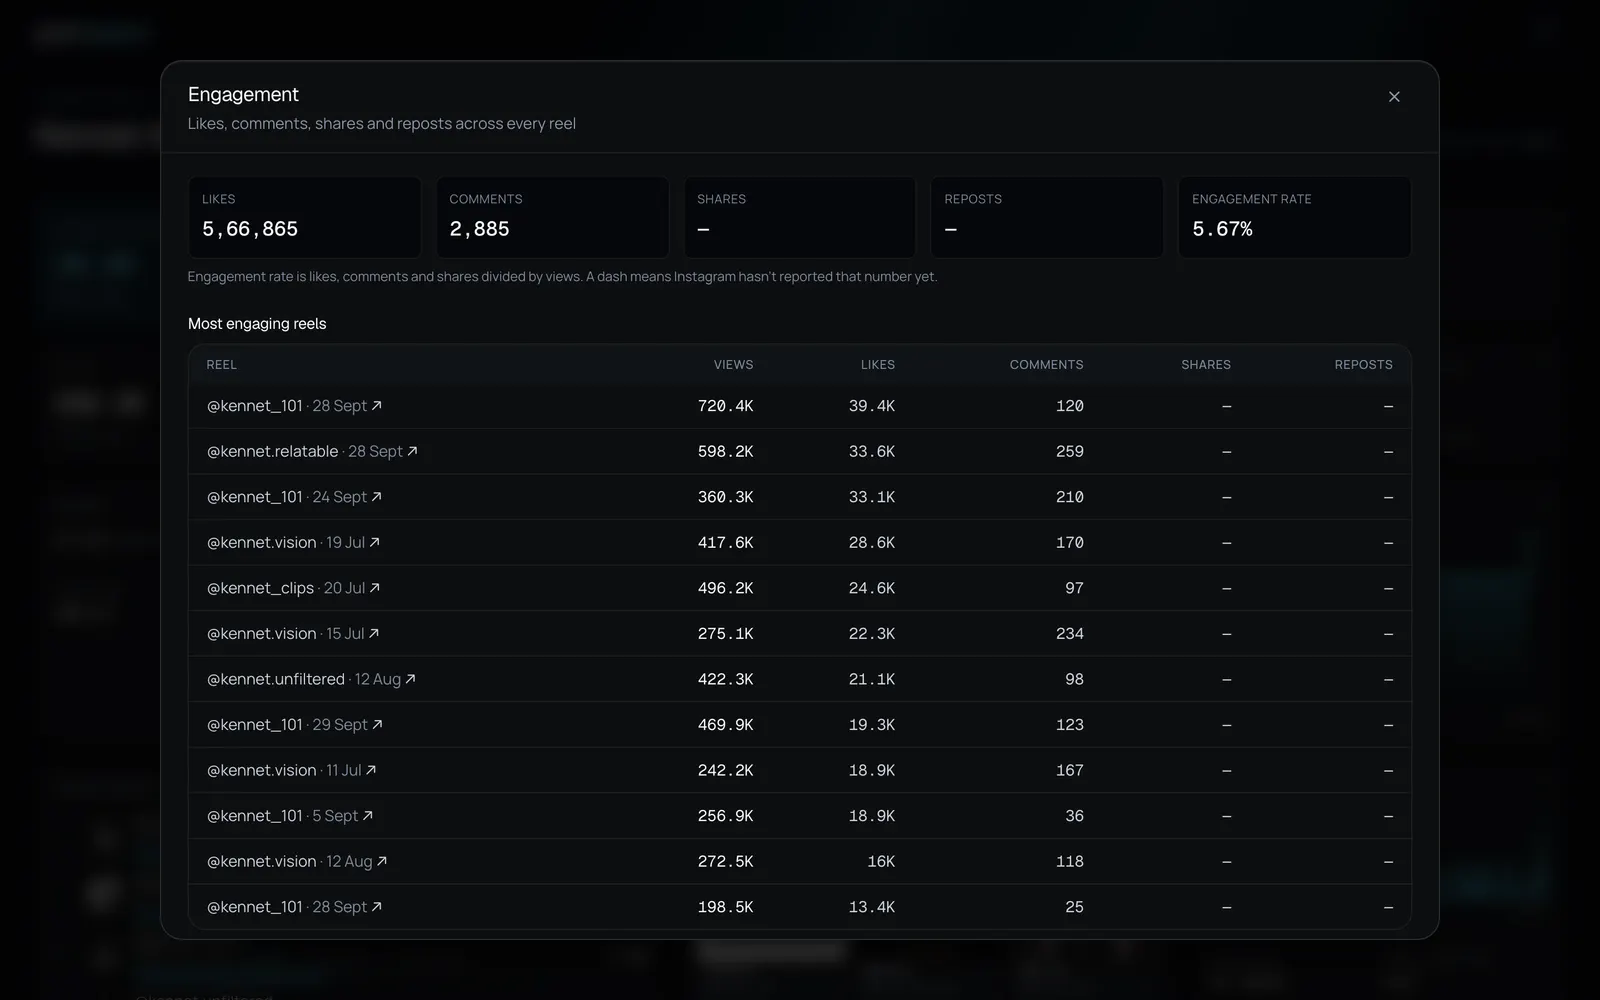Click the views value 275.1K
The width and height of the screenshot is (1600, 1000).
(x=725, y=634)
